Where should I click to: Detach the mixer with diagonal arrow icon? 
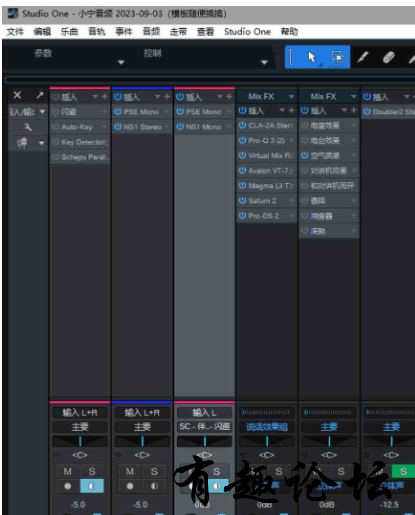[x=40, y=95]
